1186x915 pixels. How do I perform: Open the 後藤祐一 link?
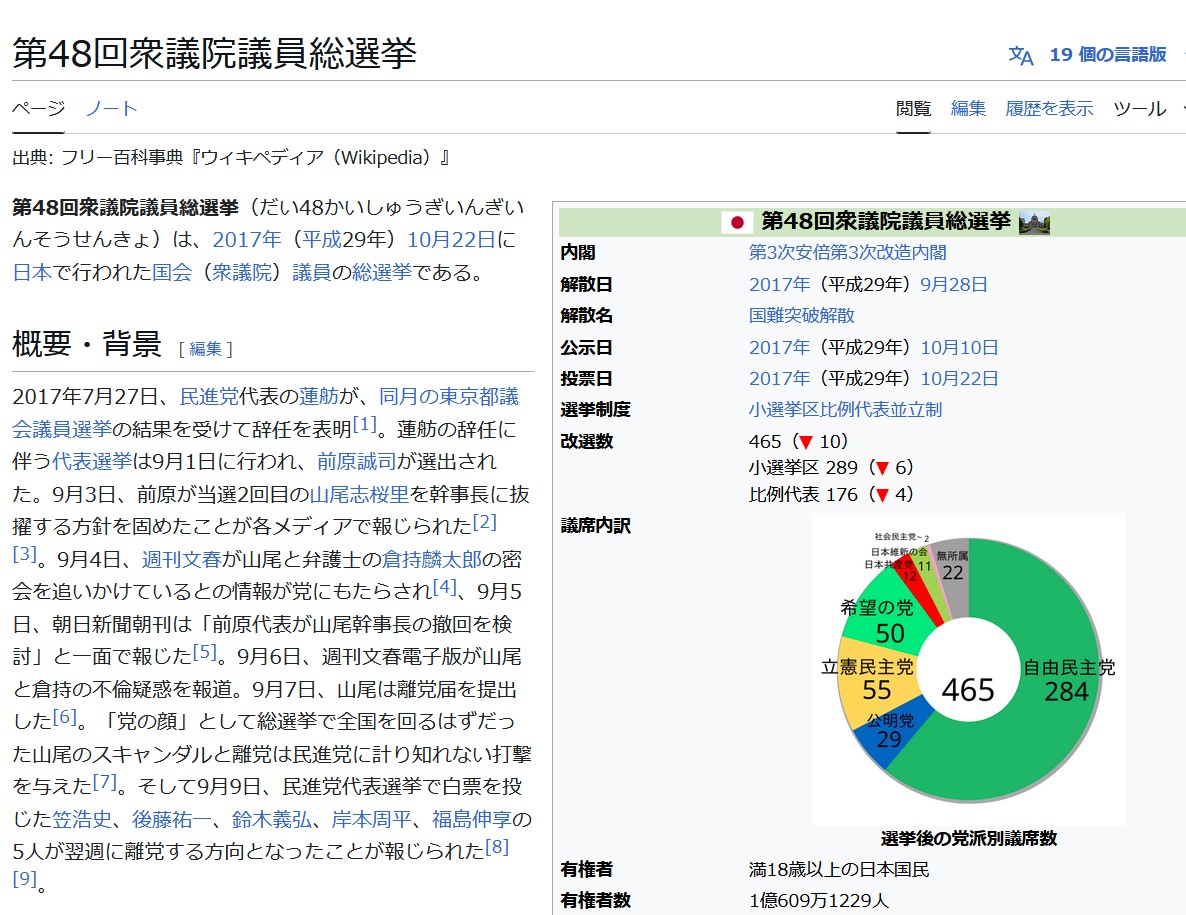coord(172,819)
